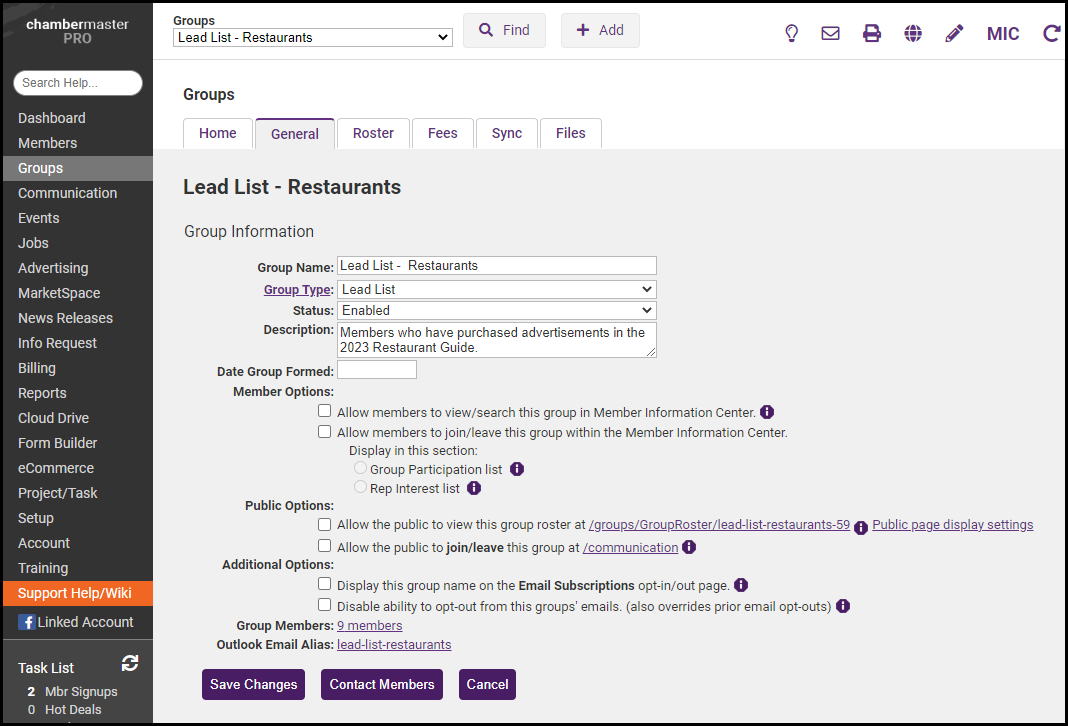Tick Display group name on Email Subscriptions
This screenshot has height=726, width=1068.
coord(324,584)
